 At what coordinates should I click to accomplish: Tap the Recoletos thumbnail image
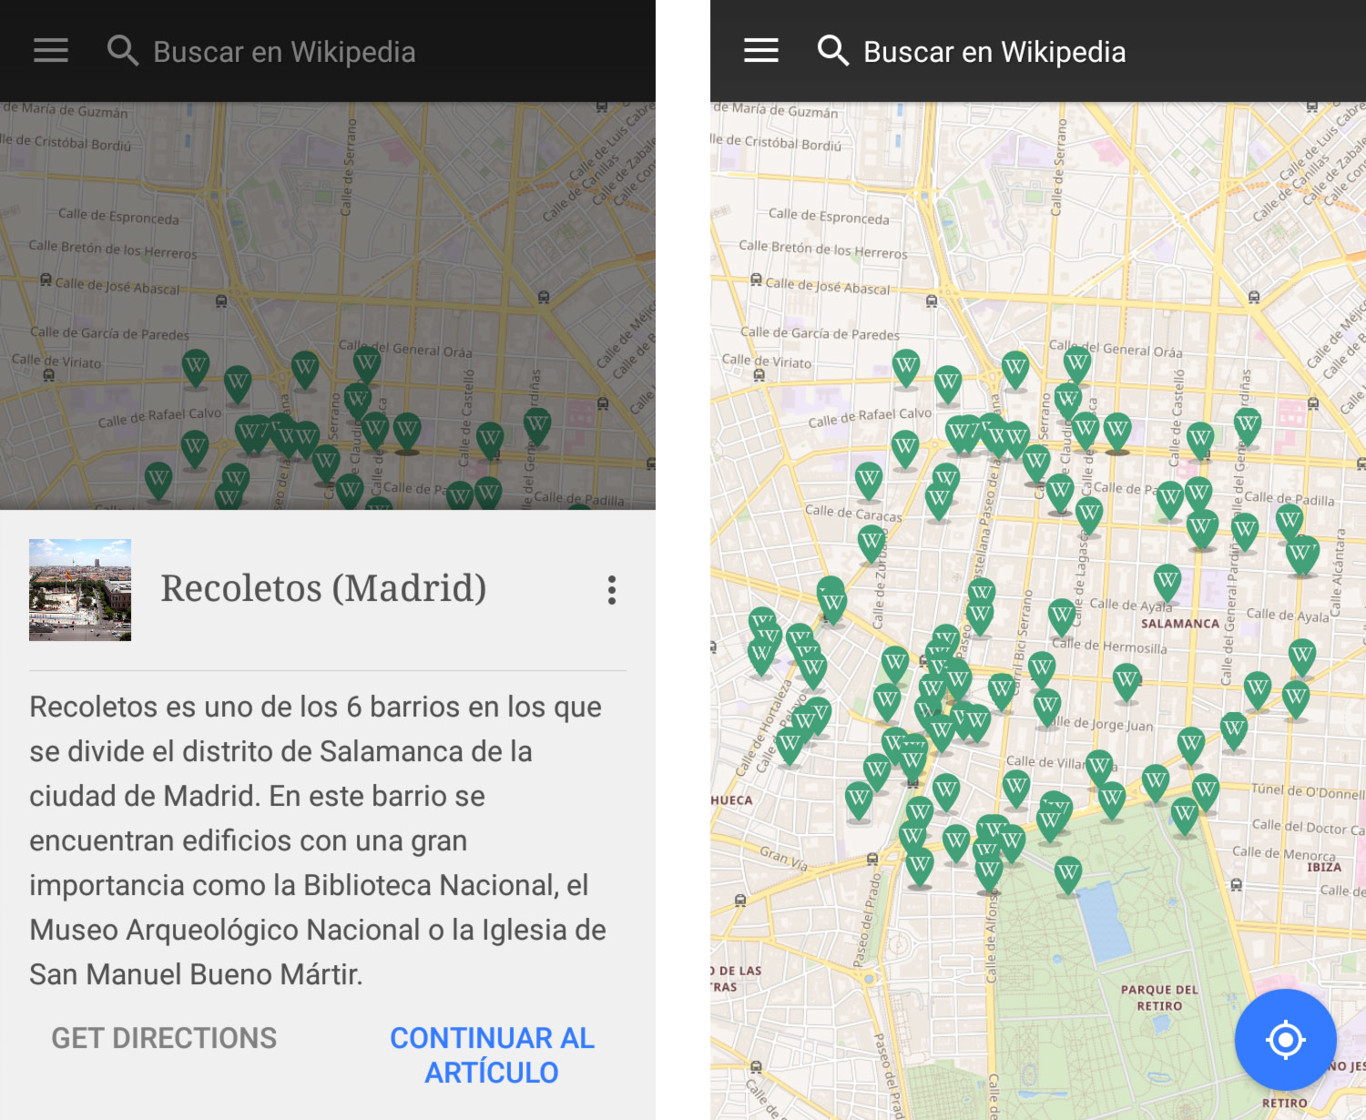[x=79, y=589]
